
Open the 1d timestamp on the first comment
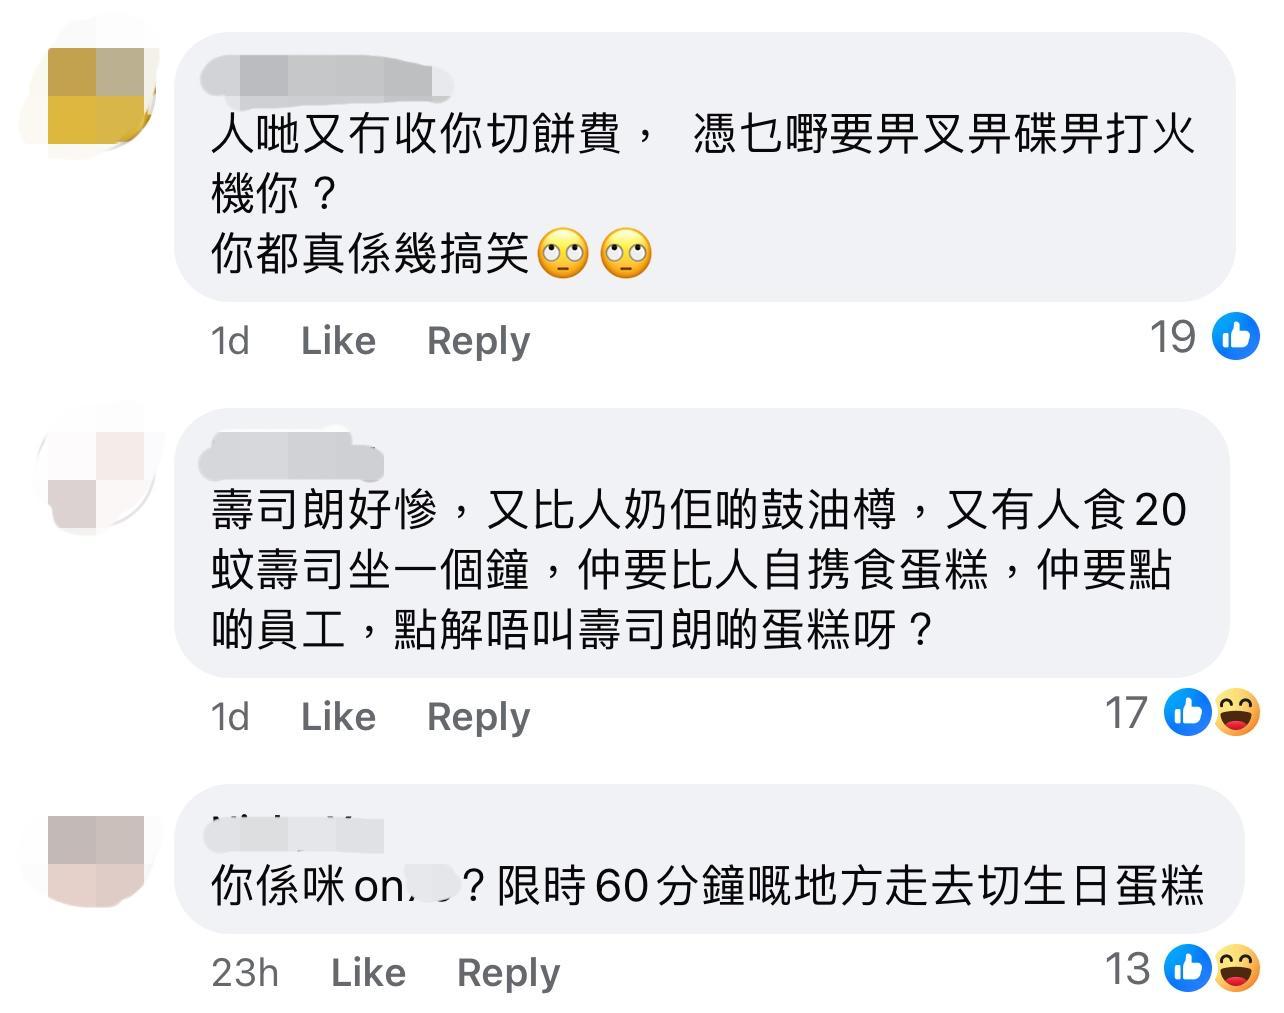[x=229, y=341]
